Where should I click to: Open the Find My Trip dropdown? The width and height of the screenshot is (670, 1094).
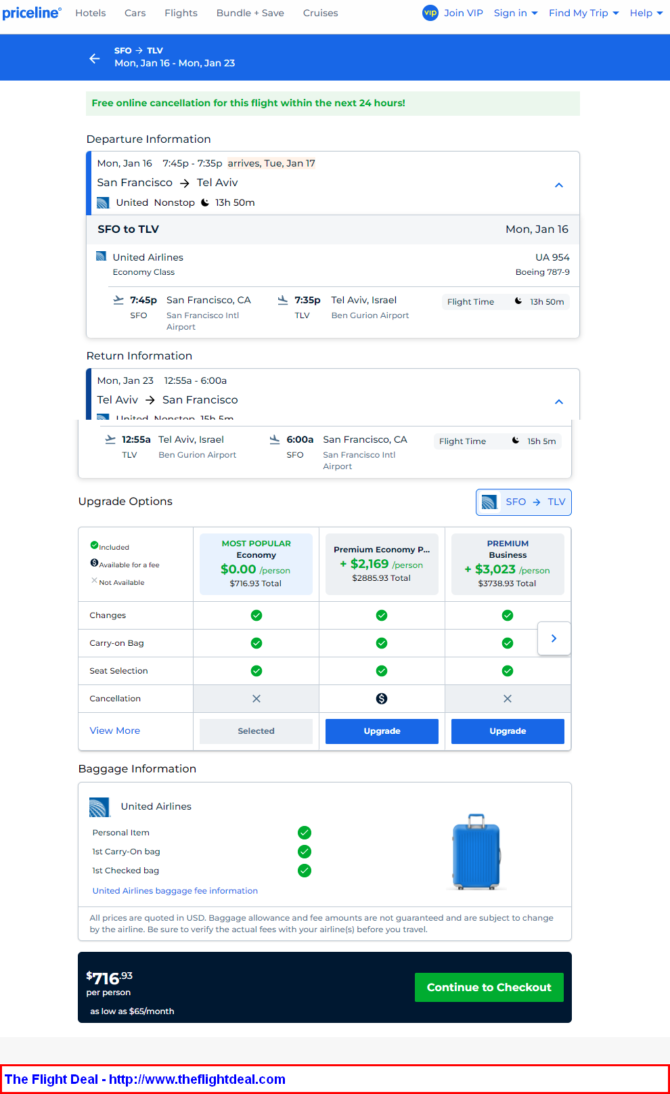583,13
